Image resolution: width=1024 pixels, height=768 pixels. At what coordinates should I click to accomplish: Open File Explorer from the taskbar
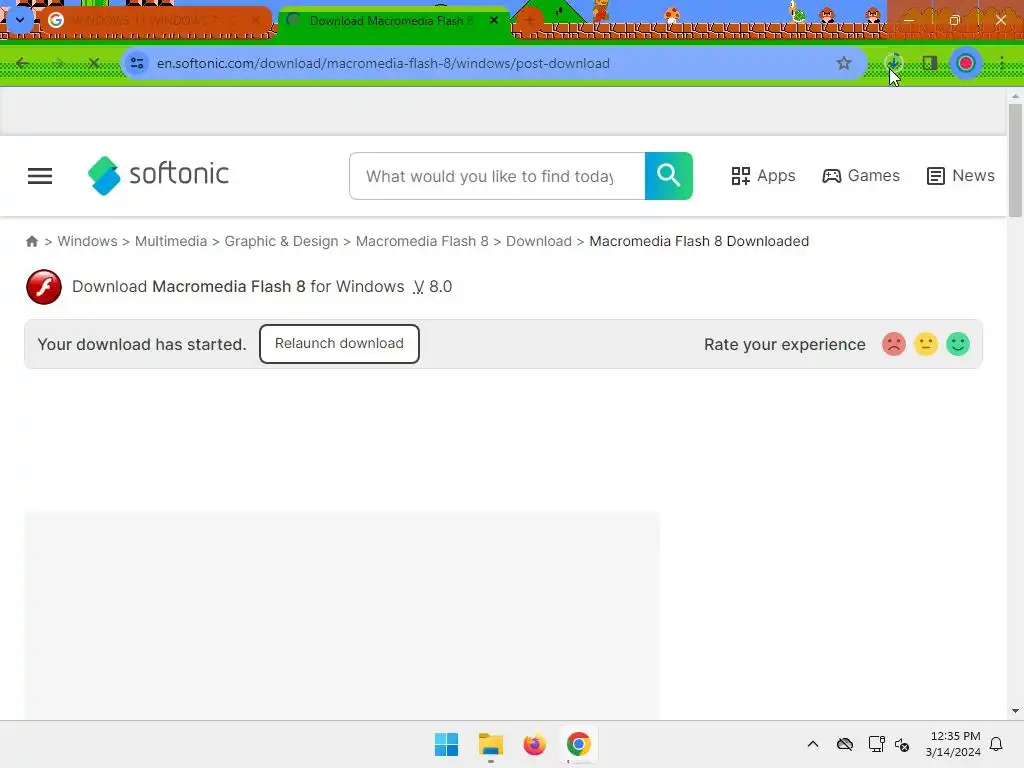(x=490, y=744)
